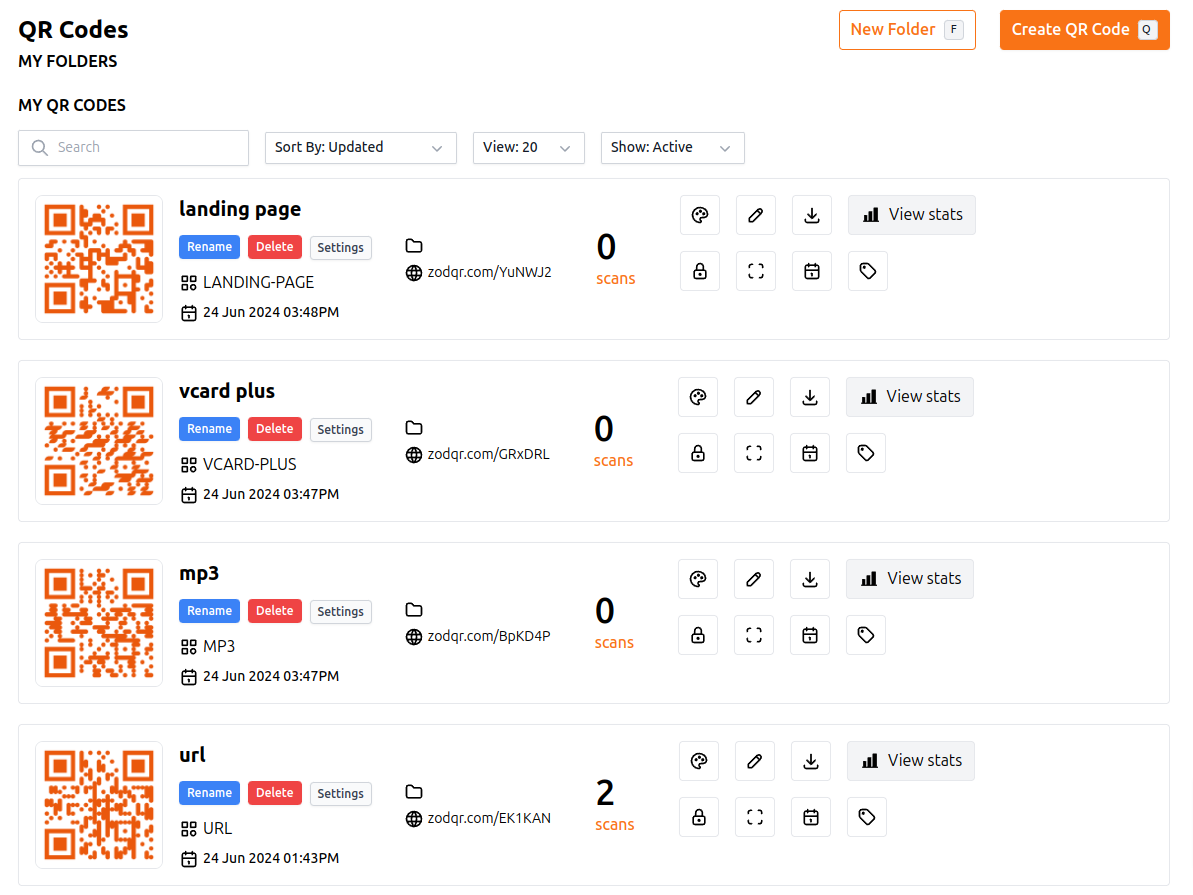Click the frame scan icon for url
This screenshot has width=1193, height=895.
(755, 817)
